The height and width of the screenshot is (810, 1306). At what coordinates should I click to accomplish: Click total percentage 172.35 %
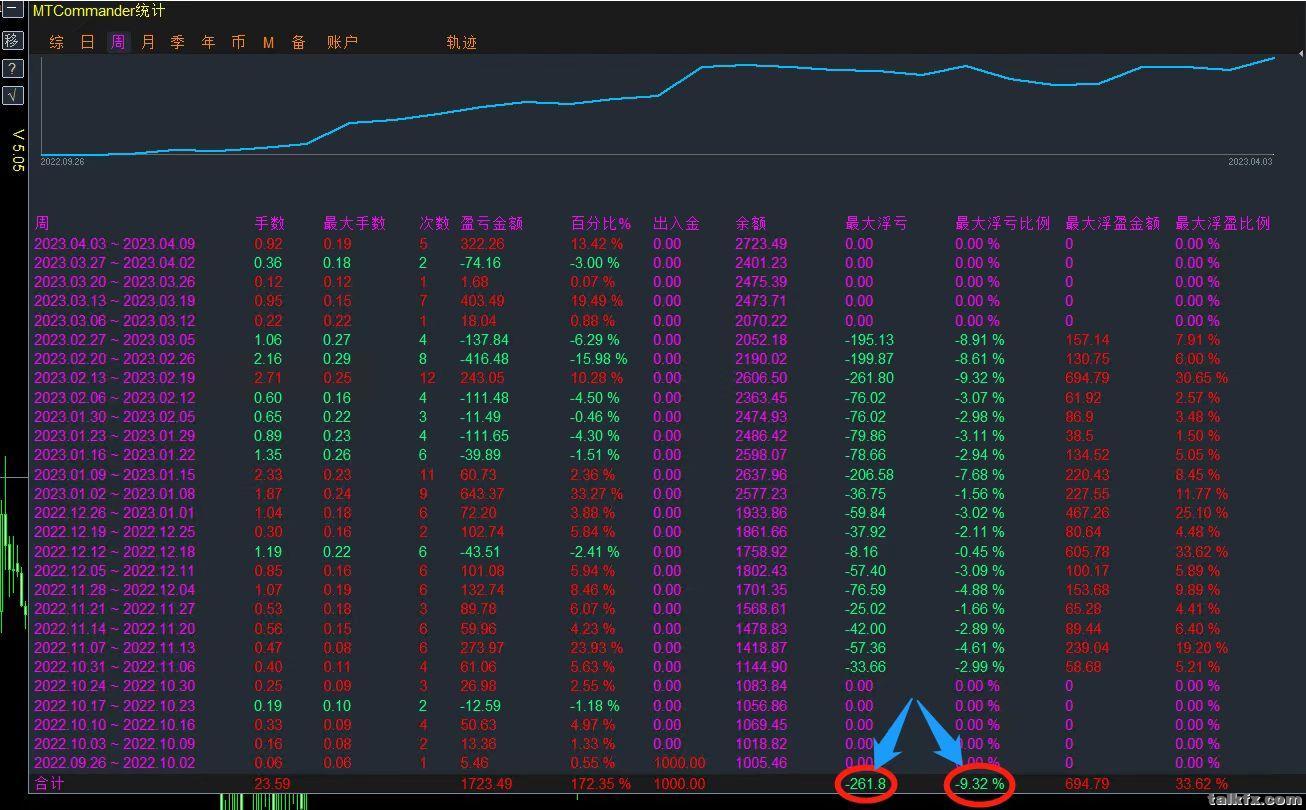point(601,783)
